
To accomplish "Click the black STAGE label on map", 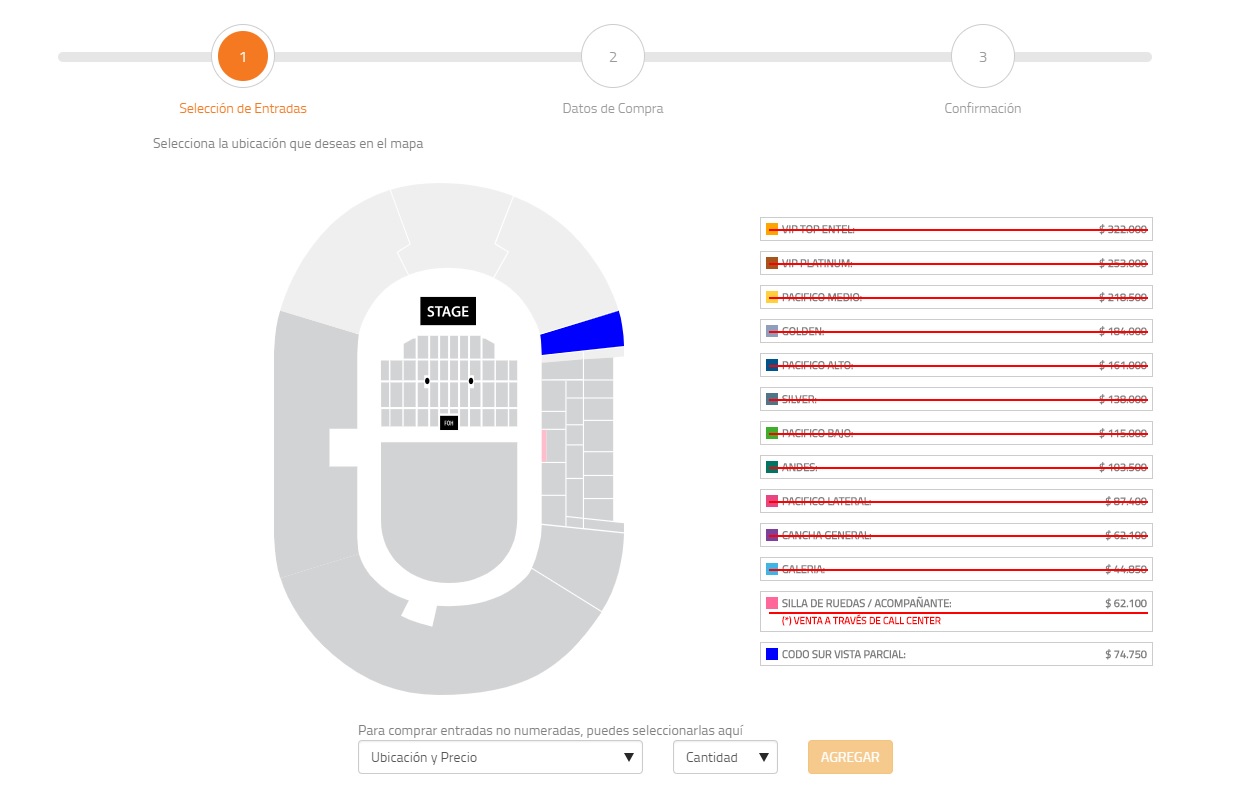I will pyautogui.click(x=447, y=311).
